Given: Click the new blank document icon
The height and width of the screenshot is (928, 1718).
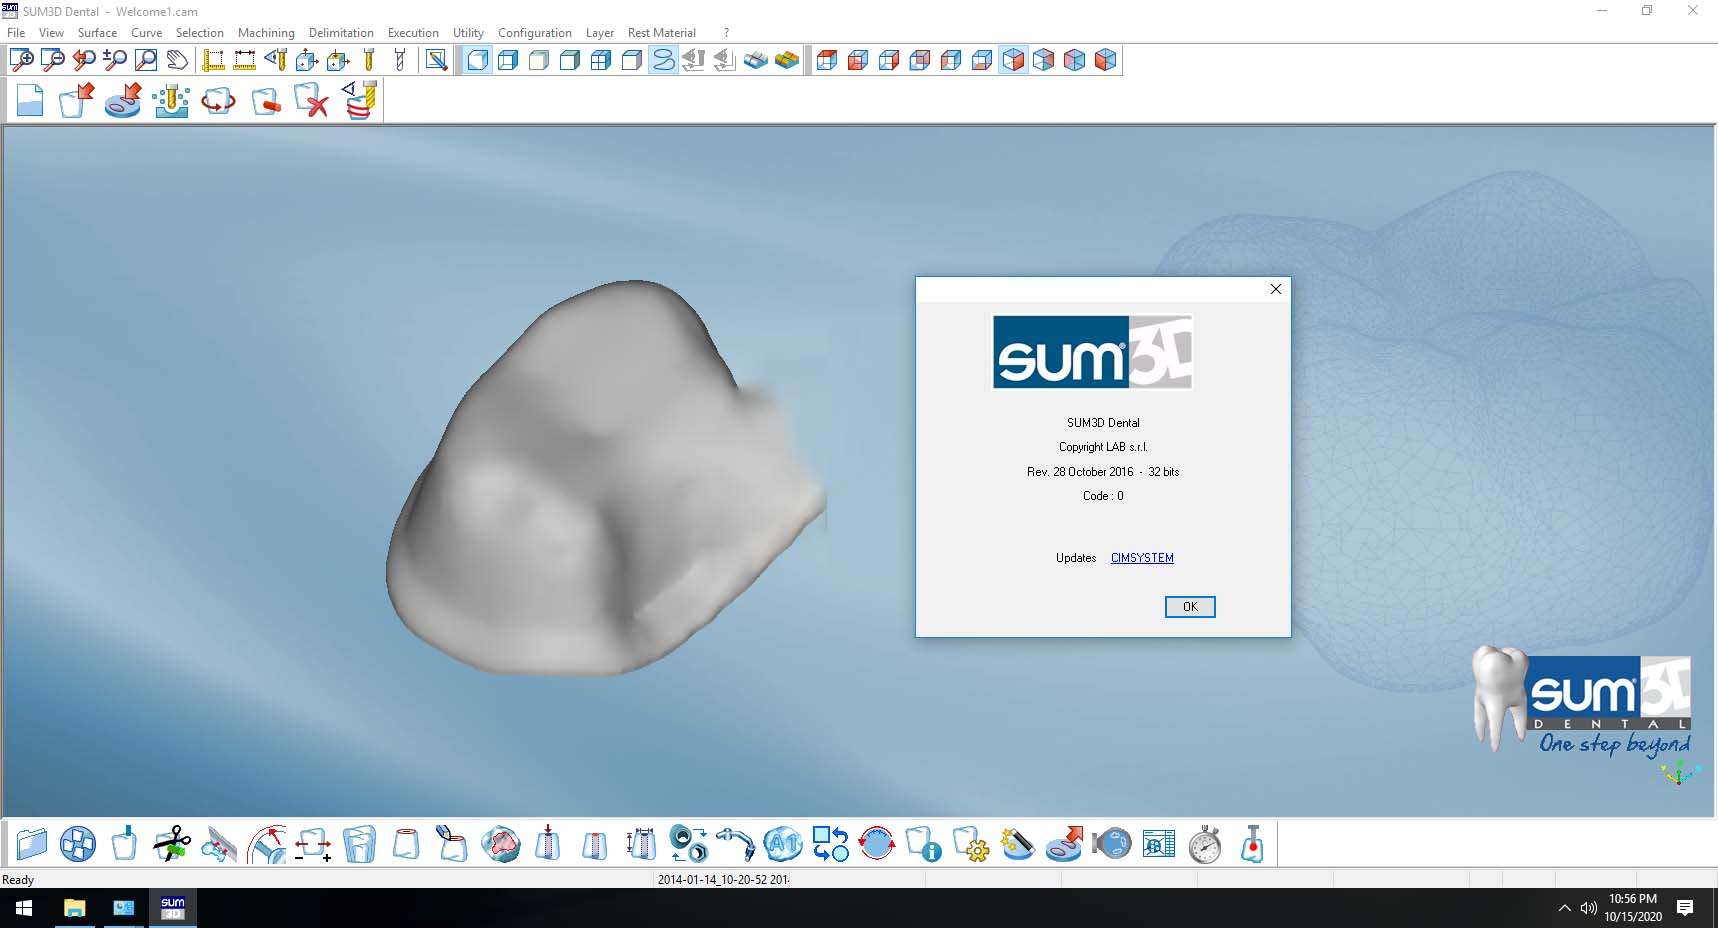Looking at the screenshot, I should click(30, 101).
